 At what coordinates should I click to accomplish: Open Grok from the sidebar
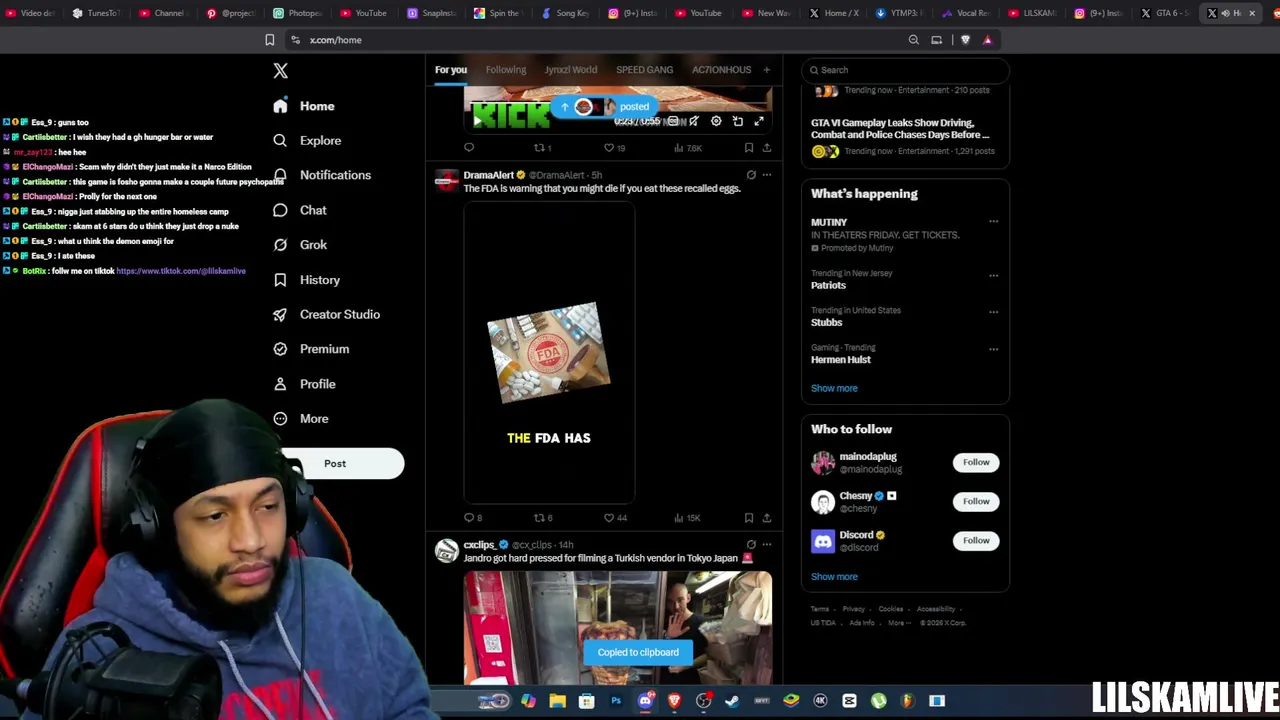tap(300, 245)
